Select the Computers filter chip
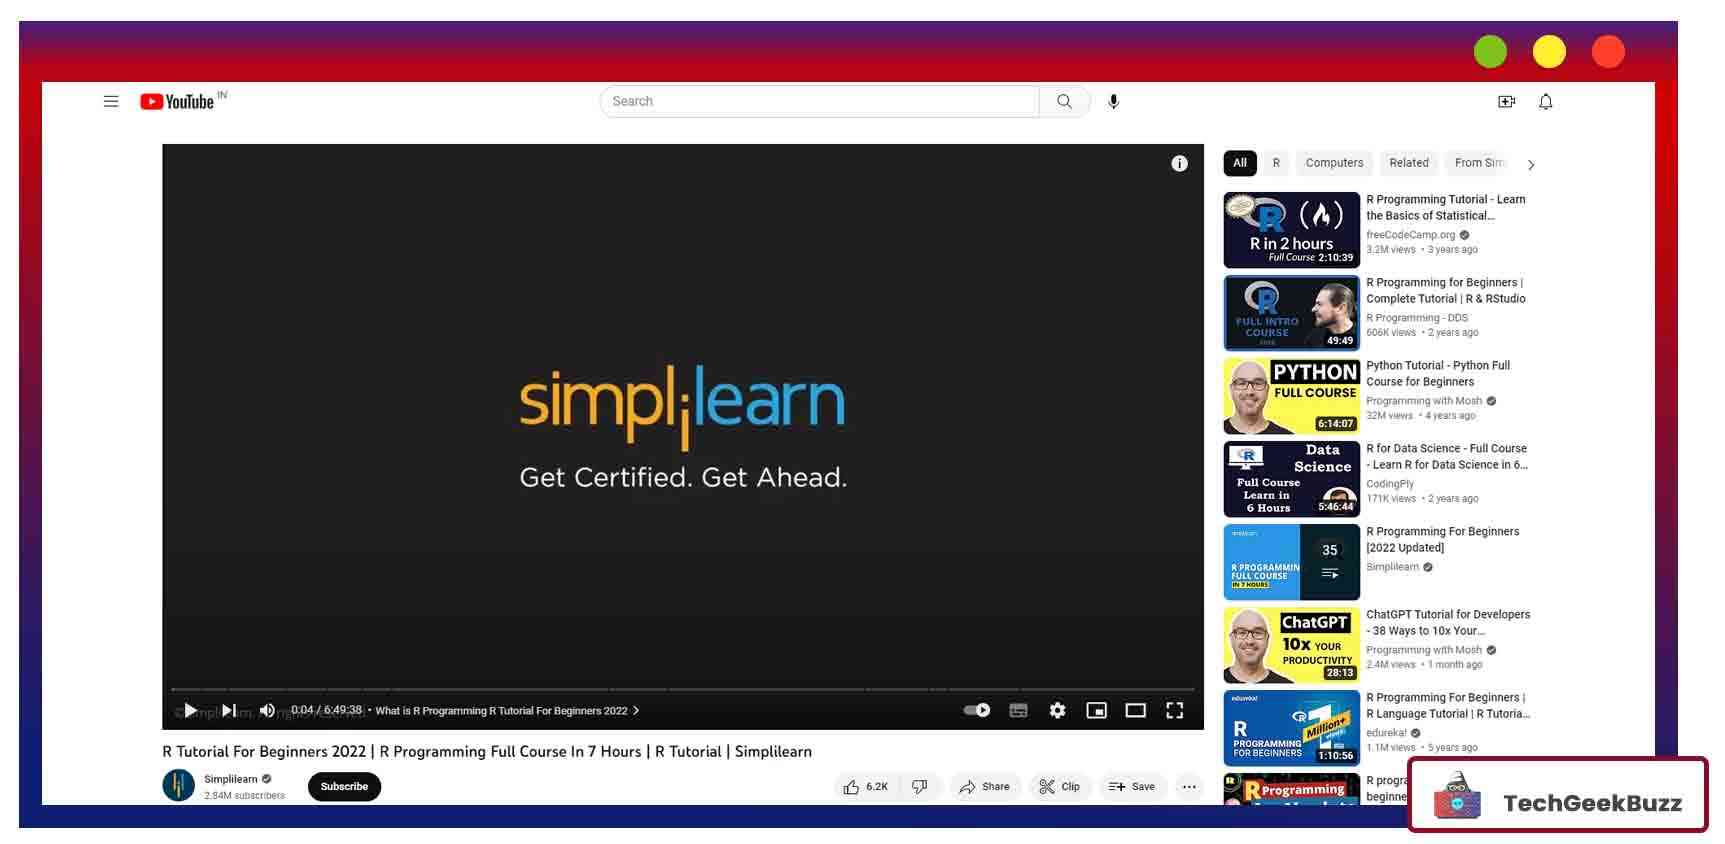Image resolution: width=1725 pixels, height=844 pixels. [1333, 163]
